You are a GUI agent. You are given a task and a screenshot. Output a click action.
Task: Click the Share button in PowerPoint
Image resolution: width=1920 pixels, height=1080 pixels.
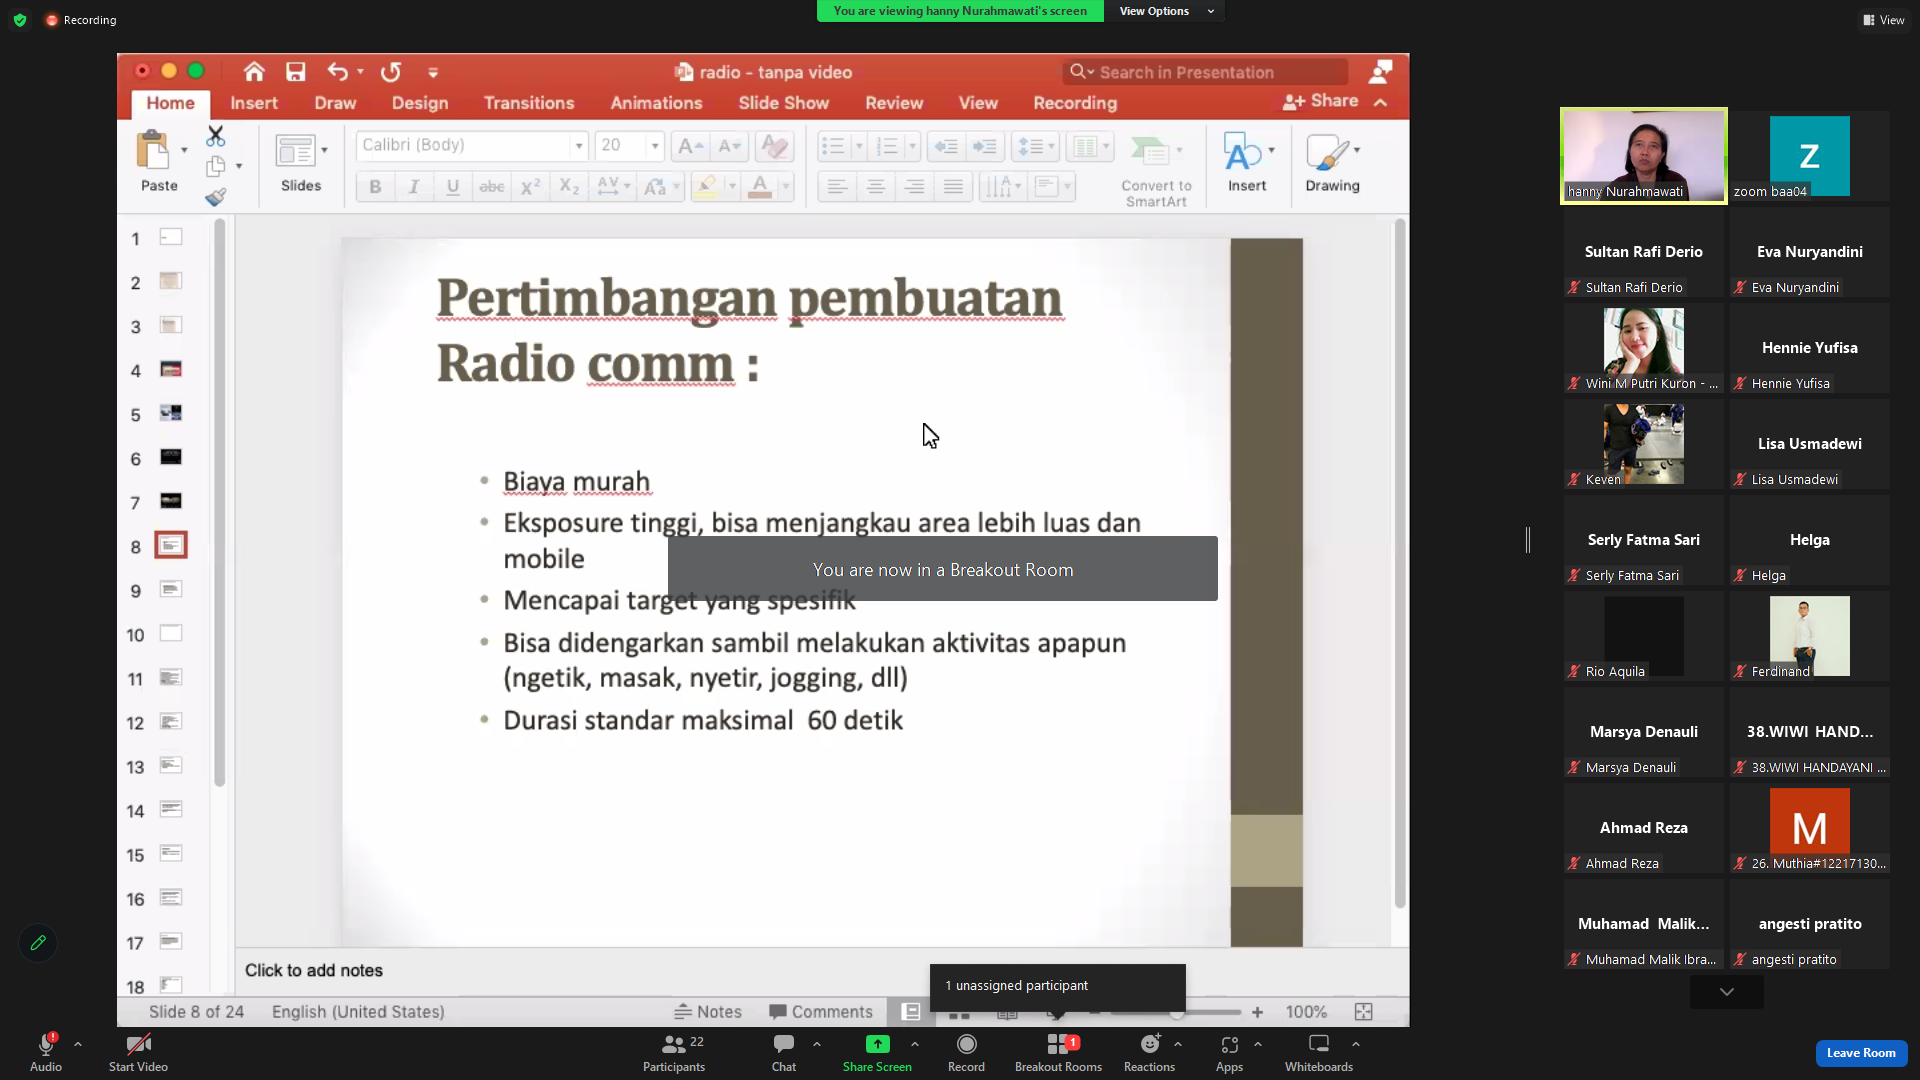tap(1321, 101)
